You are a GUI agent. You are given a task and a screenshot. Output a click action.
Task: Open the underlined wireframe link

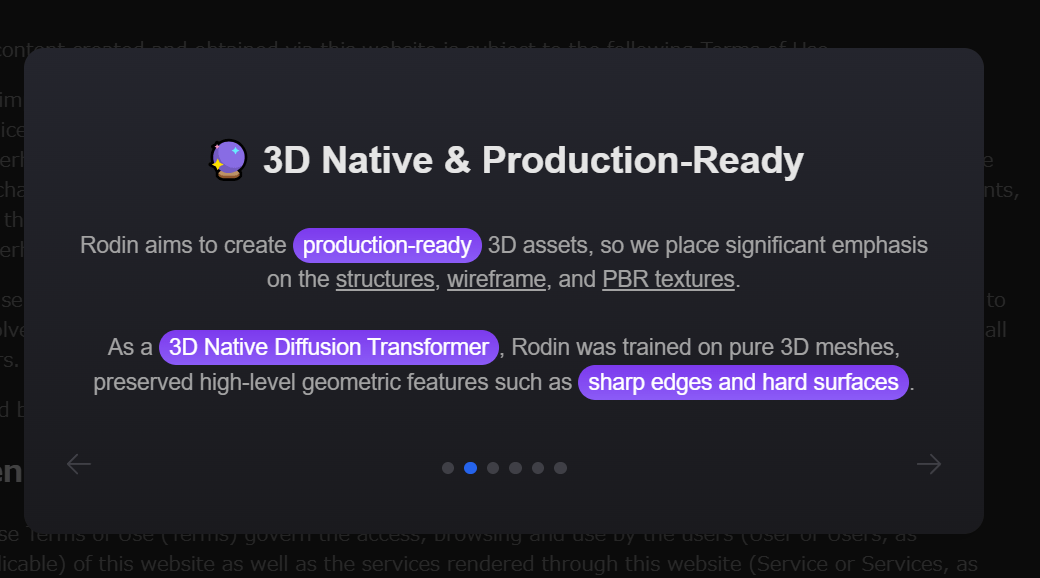click(x=496, y=279)
